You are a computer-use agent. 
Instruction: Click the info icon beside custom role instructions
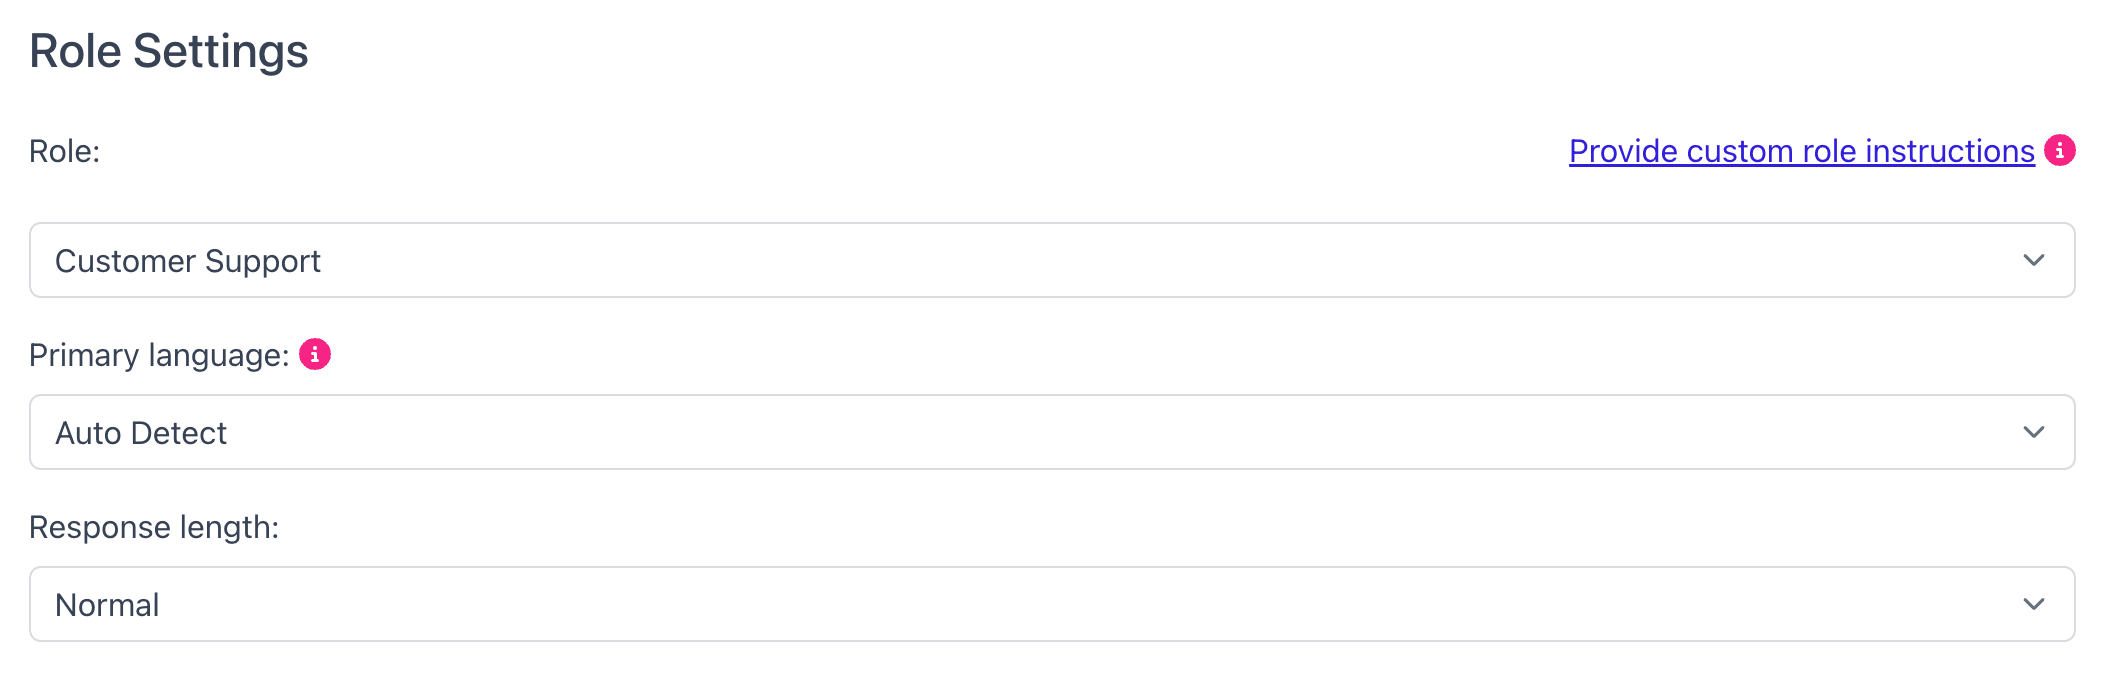(x=2059, y=150)
